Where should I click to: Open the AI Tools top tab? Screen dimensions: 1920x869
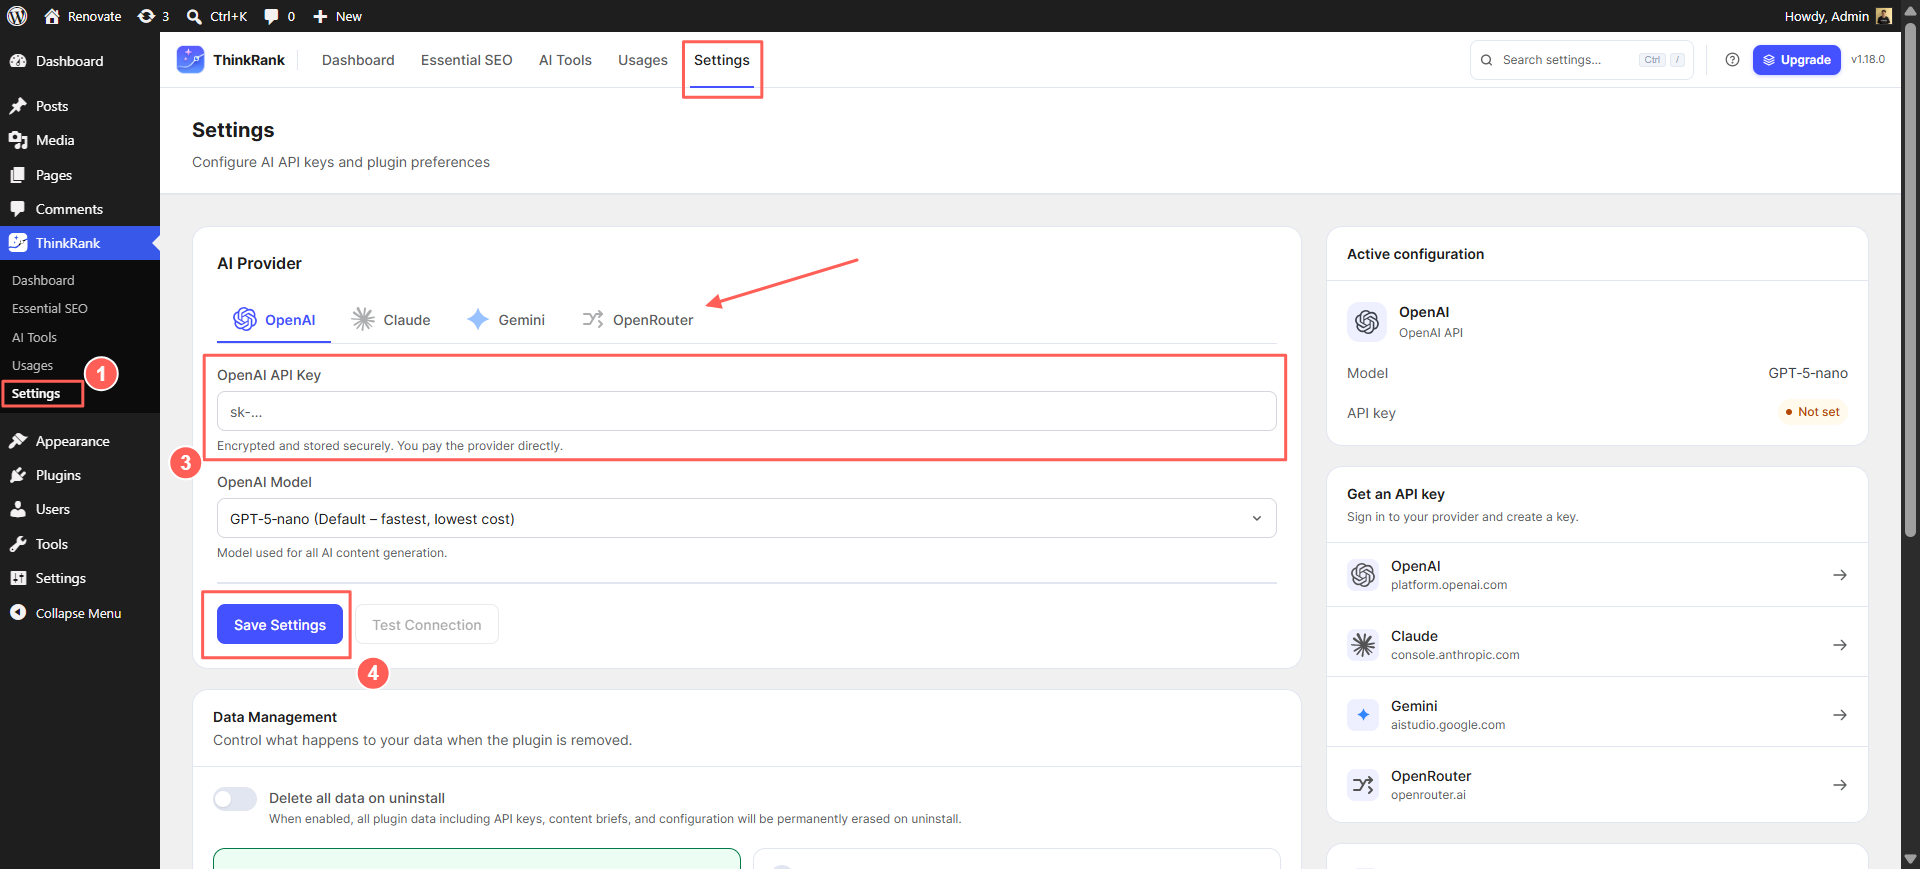pos(565,60)
